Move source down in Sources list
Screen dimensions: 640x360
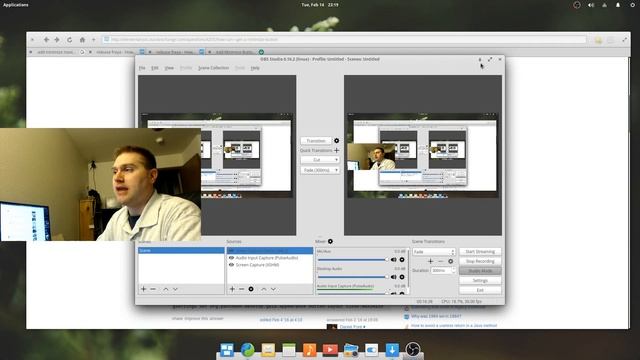[x=273, y=289]
